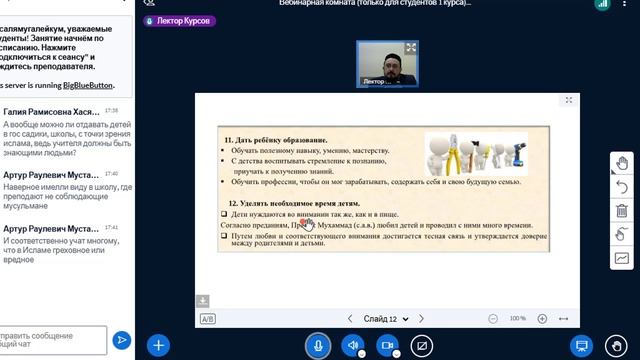Mute the microphone button

point(318,346)
